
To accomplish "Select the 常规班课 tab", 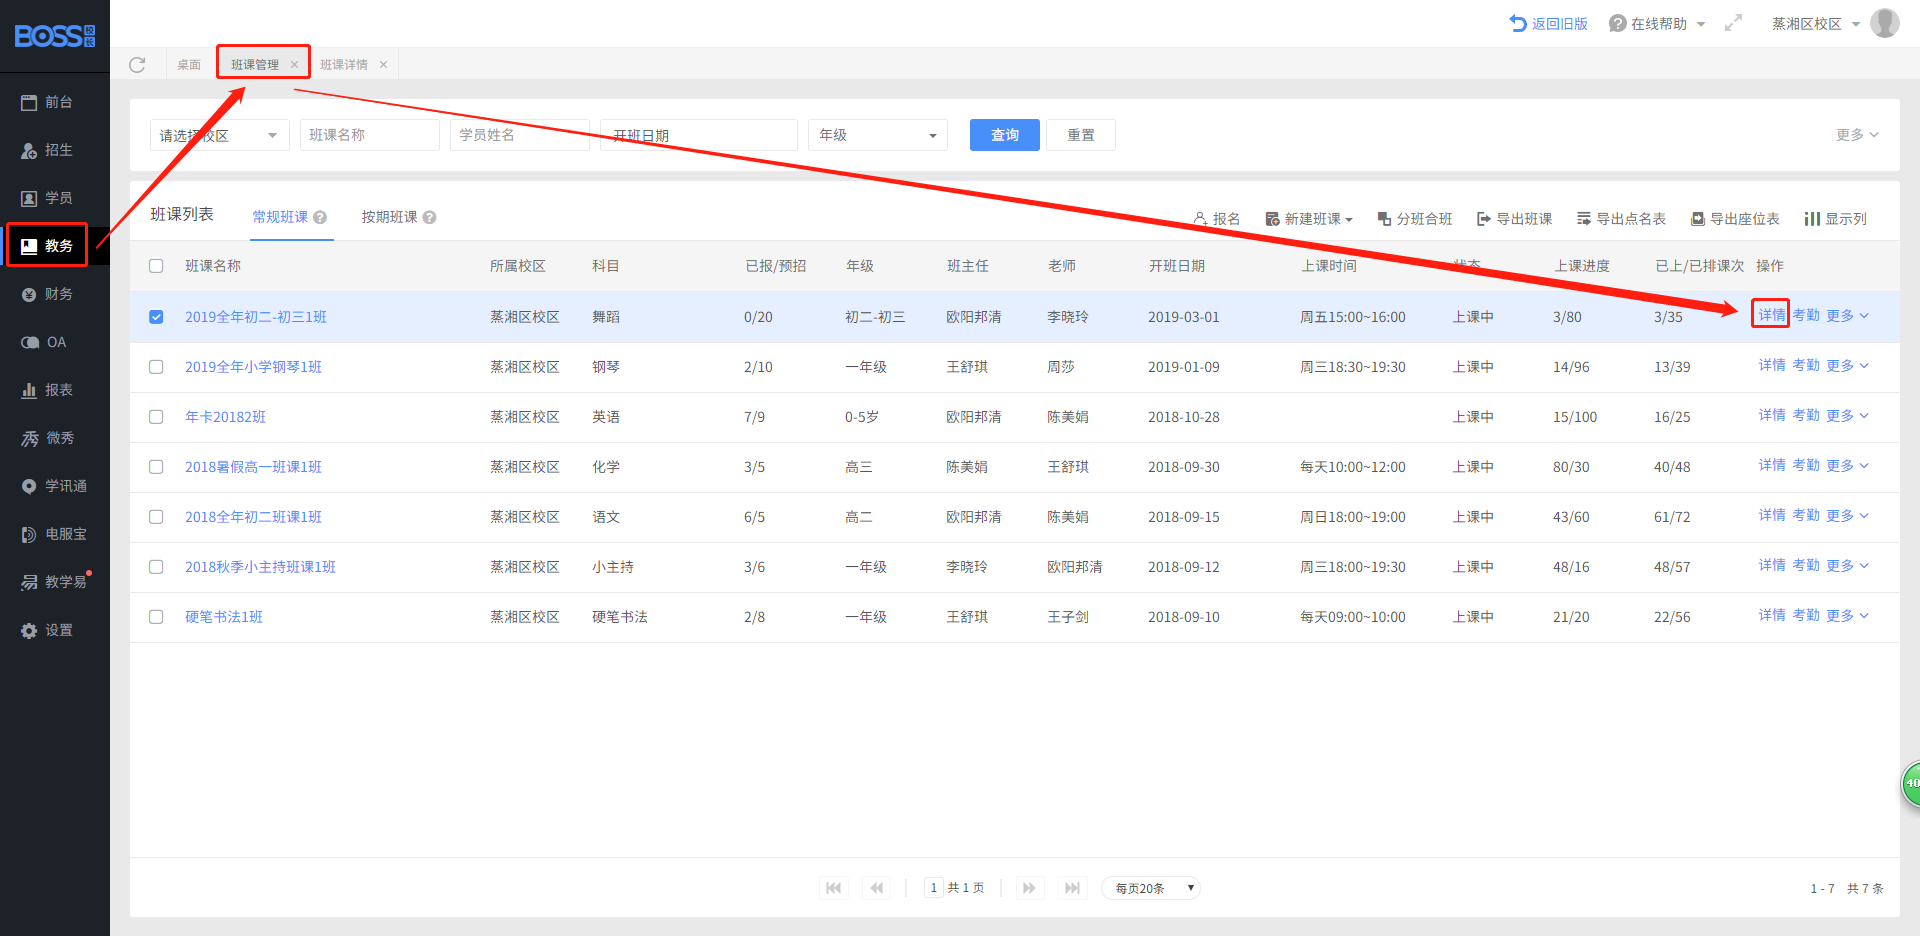I will coord(280,217).
